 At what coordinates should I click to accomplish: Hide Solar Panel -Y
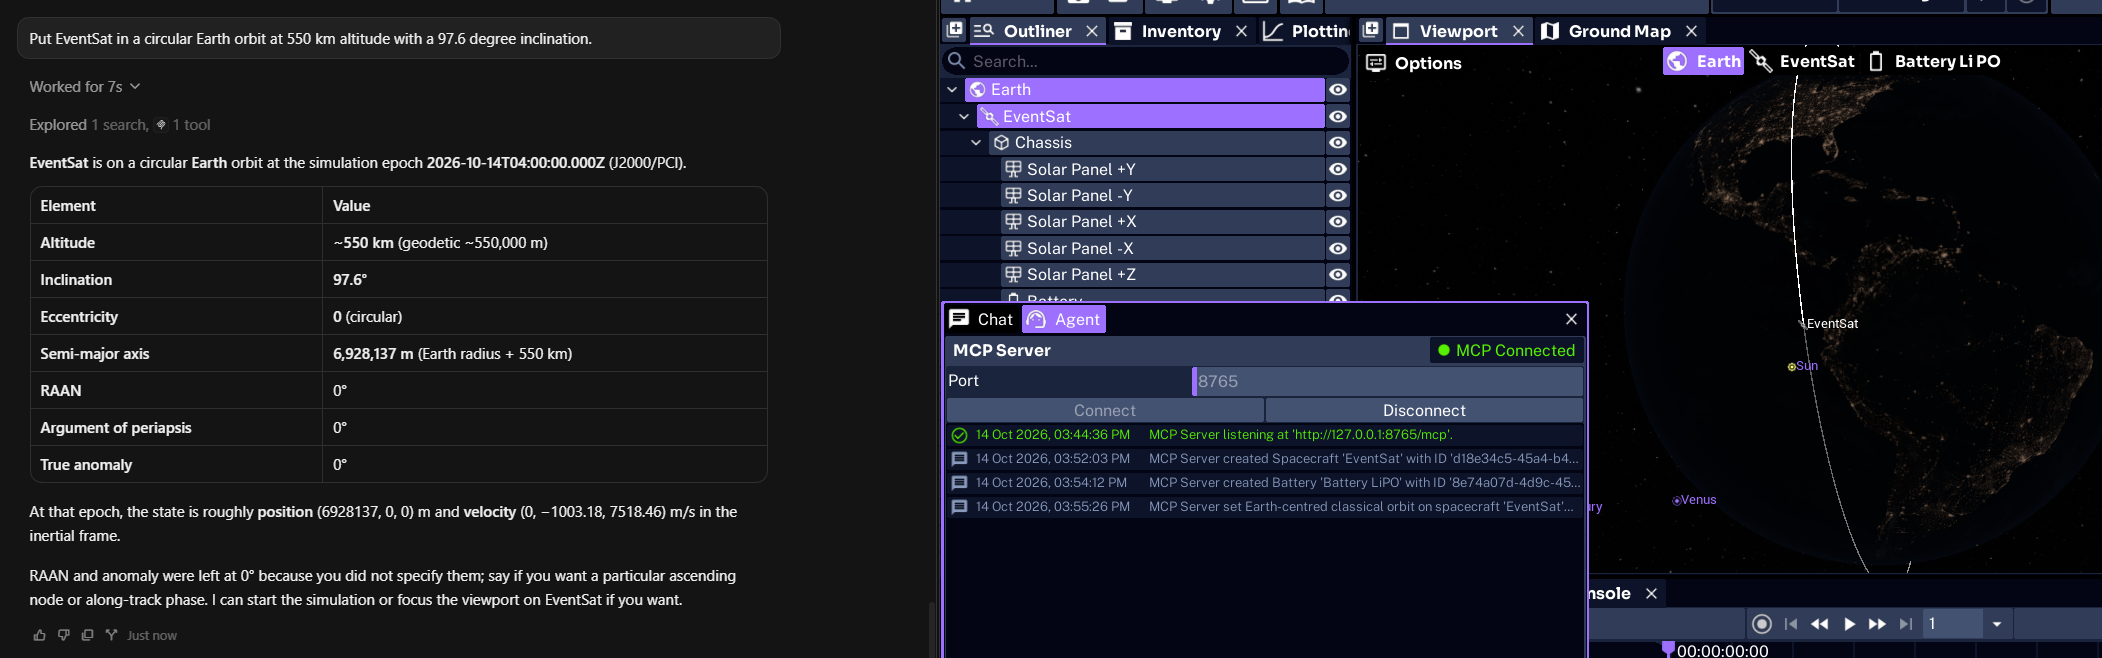(x=1338, y=195)
